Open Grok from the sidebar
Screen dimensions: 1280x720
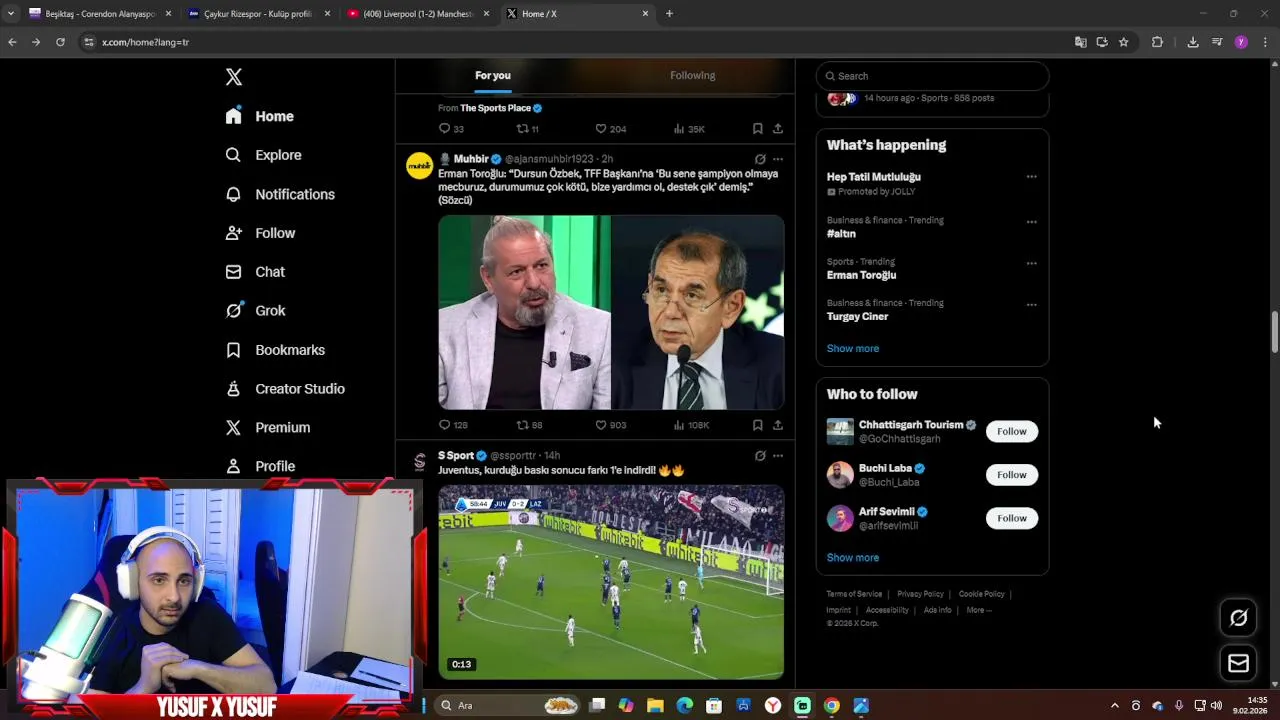click(256, 311)
